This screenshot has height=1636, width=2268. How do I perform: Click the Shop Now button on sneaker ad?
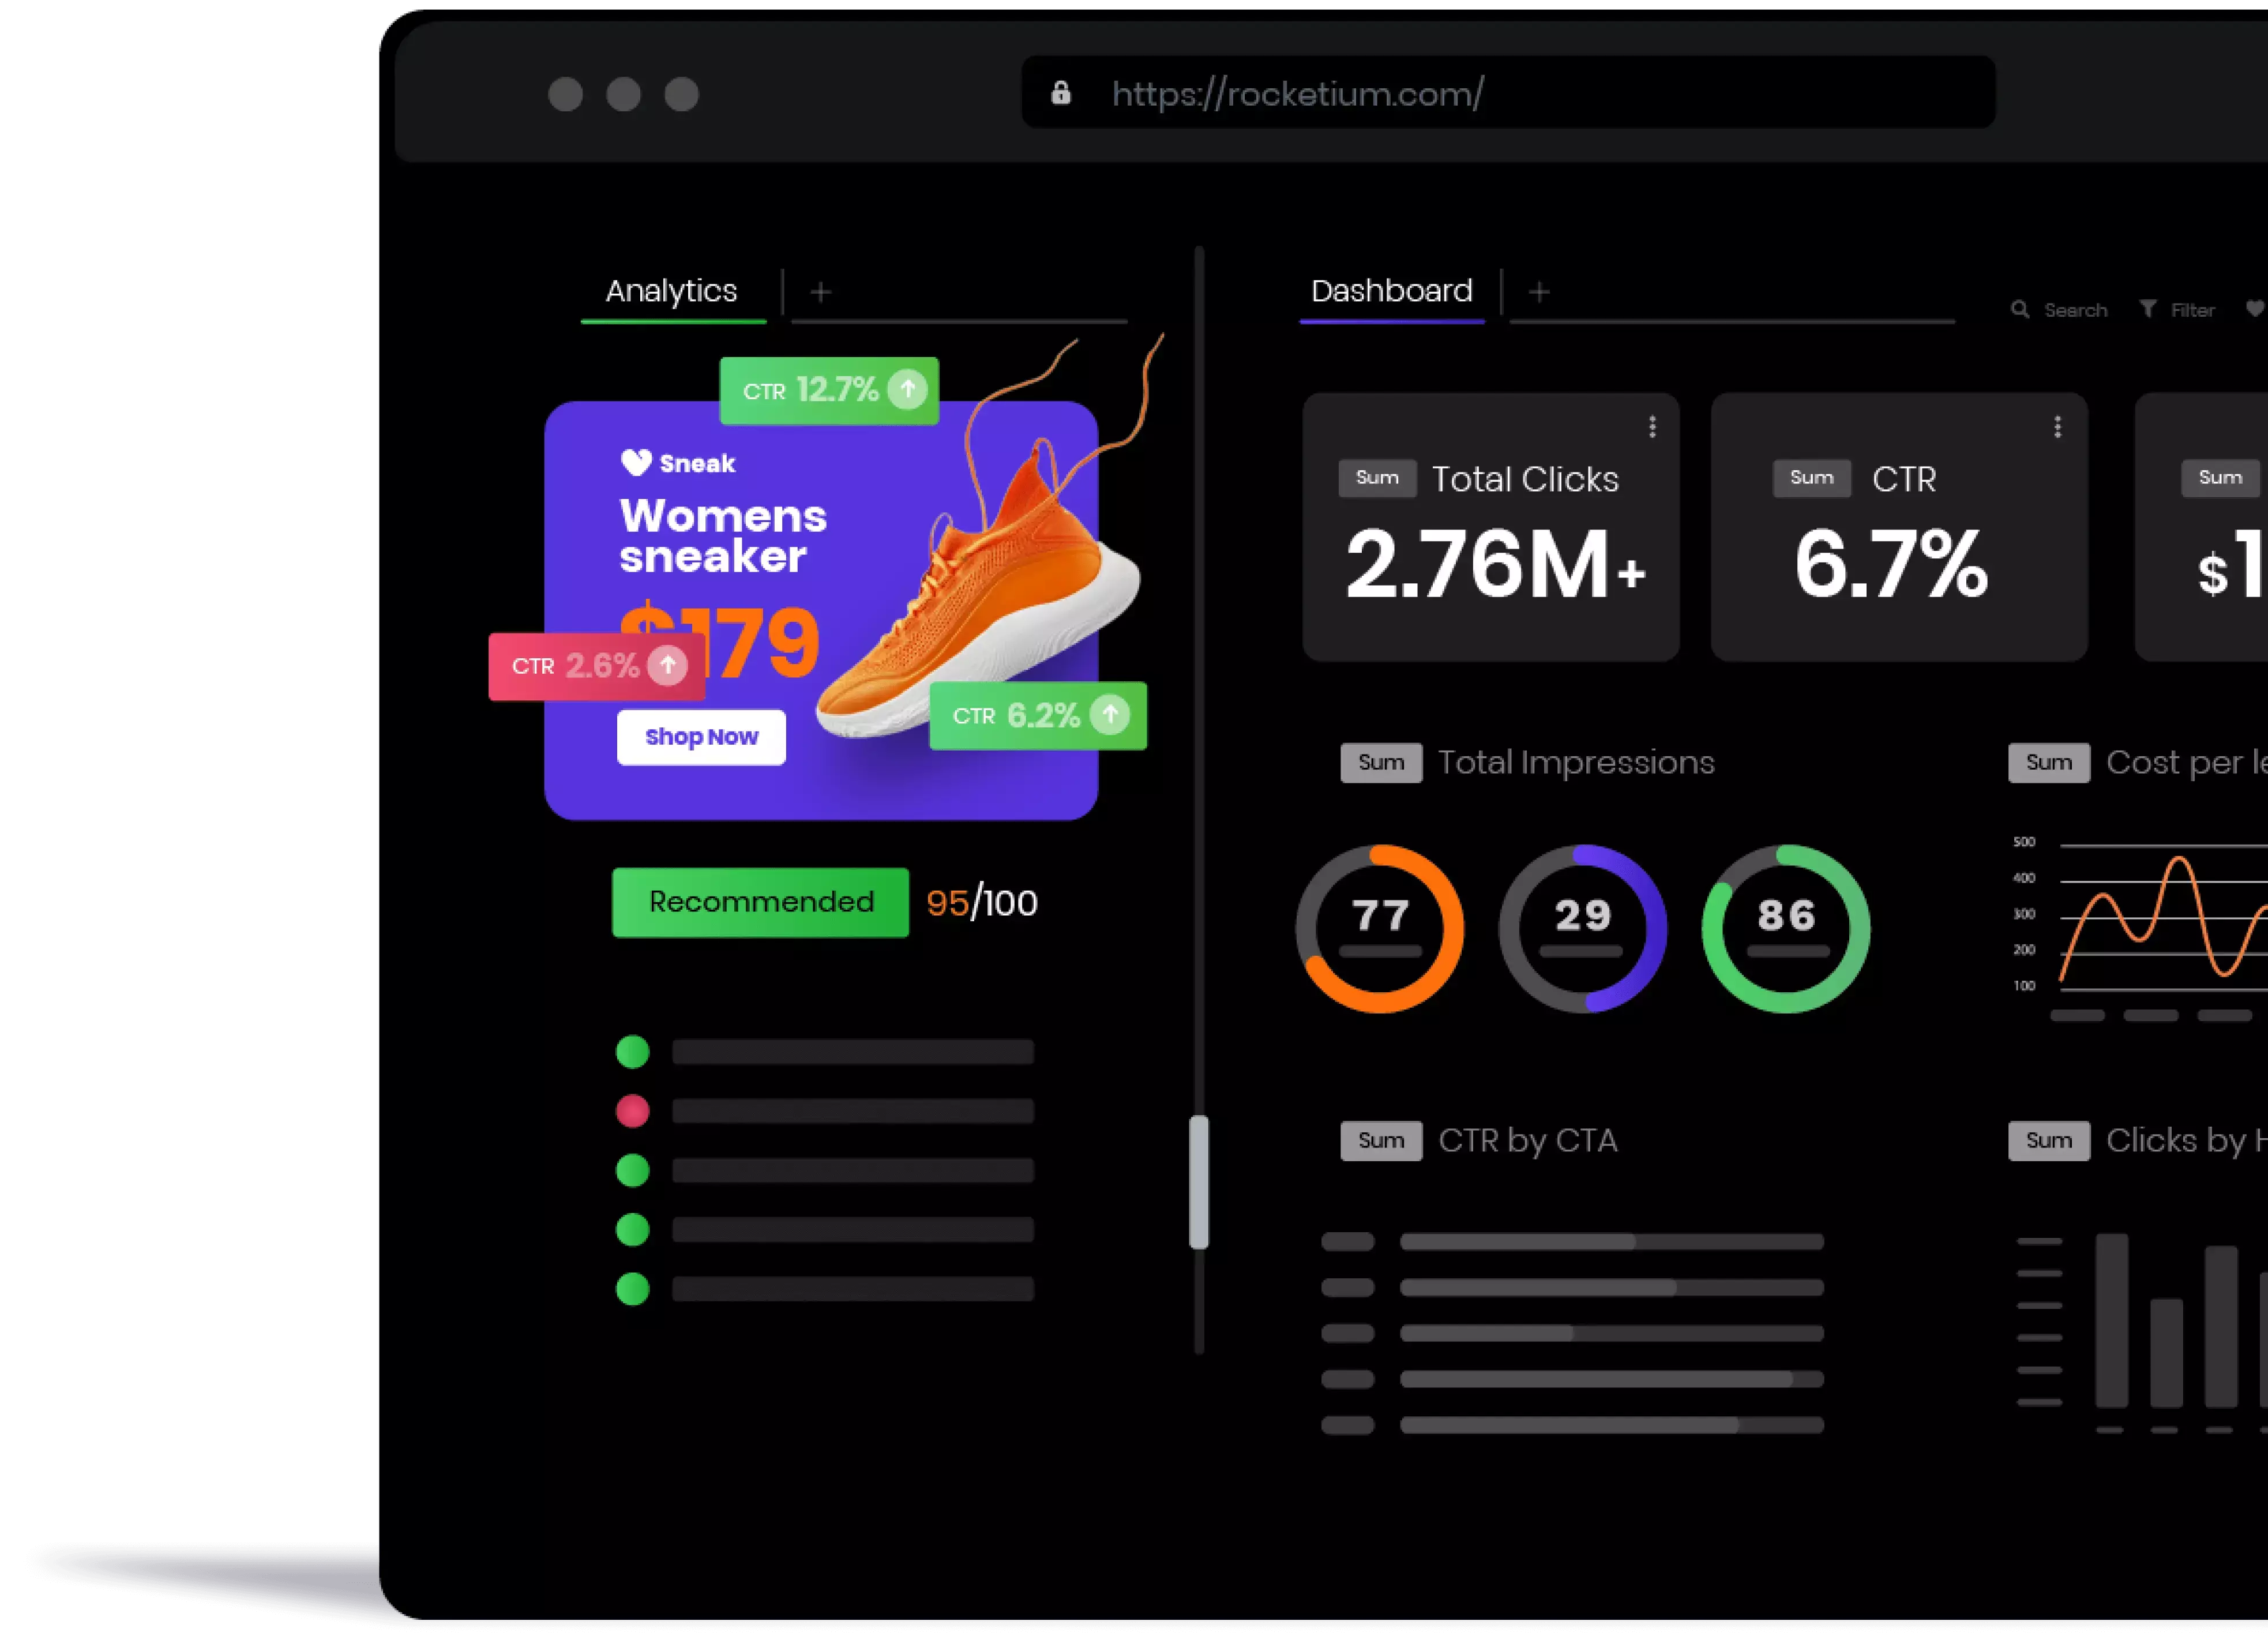701,736
